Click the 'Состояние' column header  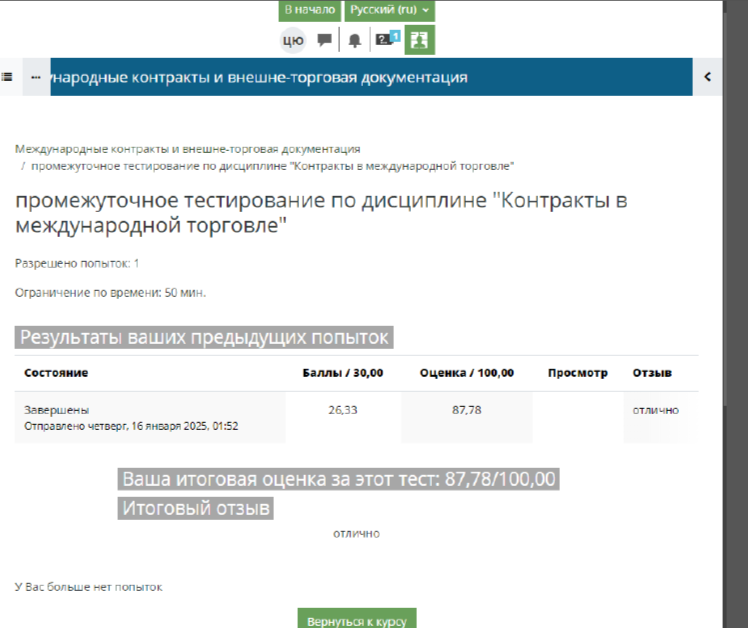(x=56, y=373)
